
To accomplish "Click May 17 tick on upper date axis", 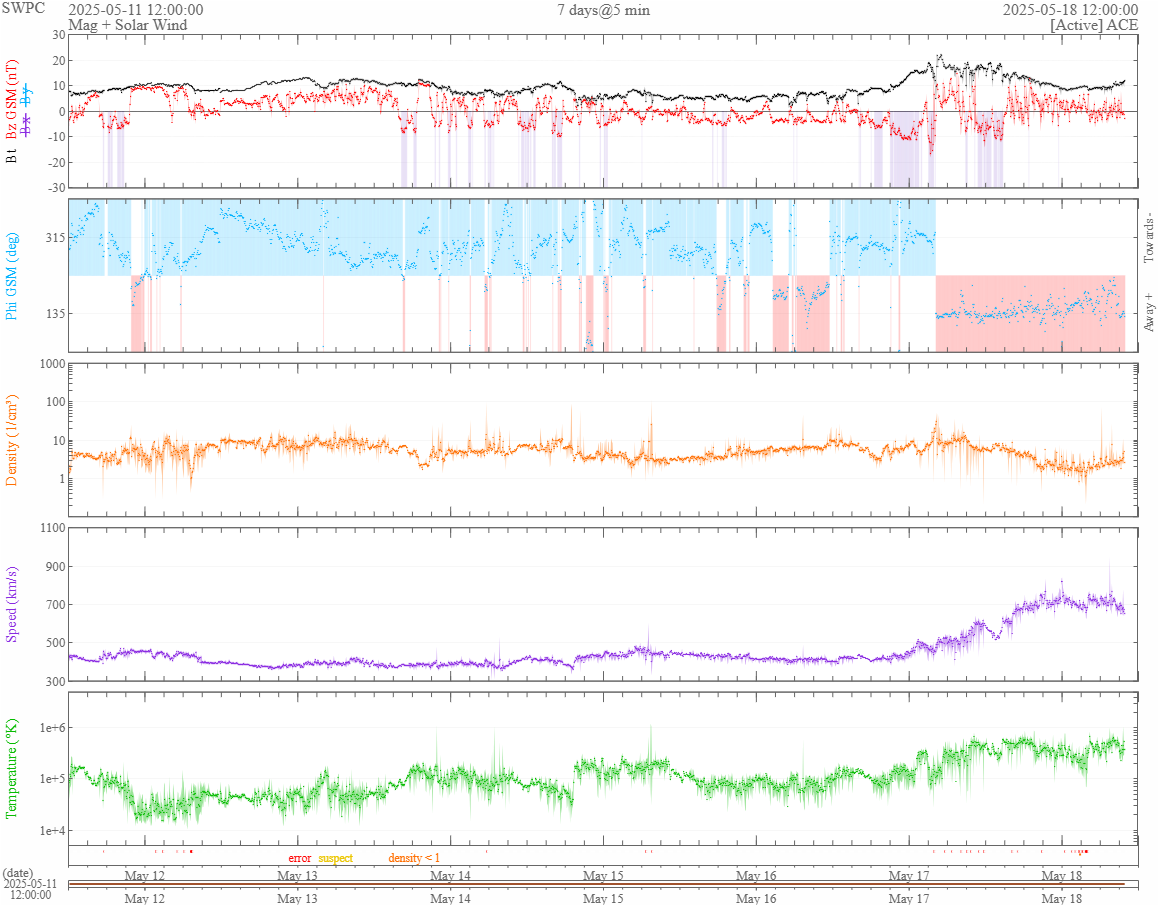I will click(909, 875).
